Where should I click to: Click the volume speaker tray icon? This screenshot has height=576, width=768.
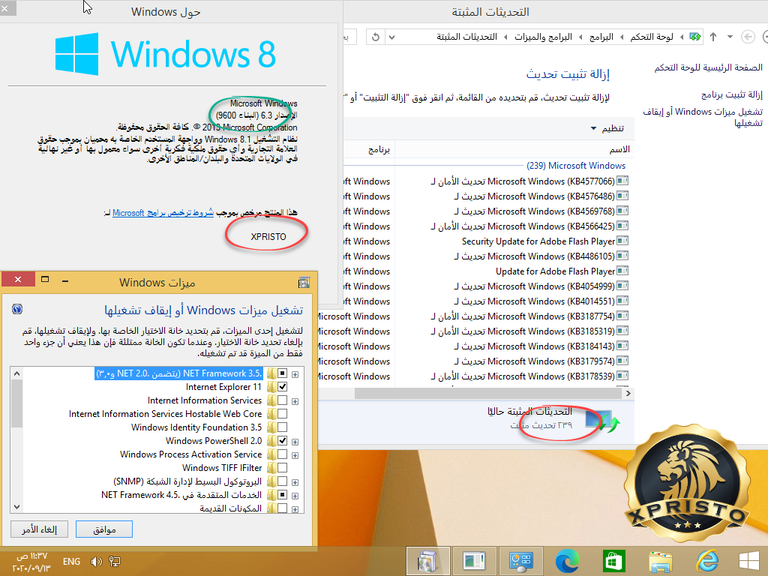click(x=96, y=562)
